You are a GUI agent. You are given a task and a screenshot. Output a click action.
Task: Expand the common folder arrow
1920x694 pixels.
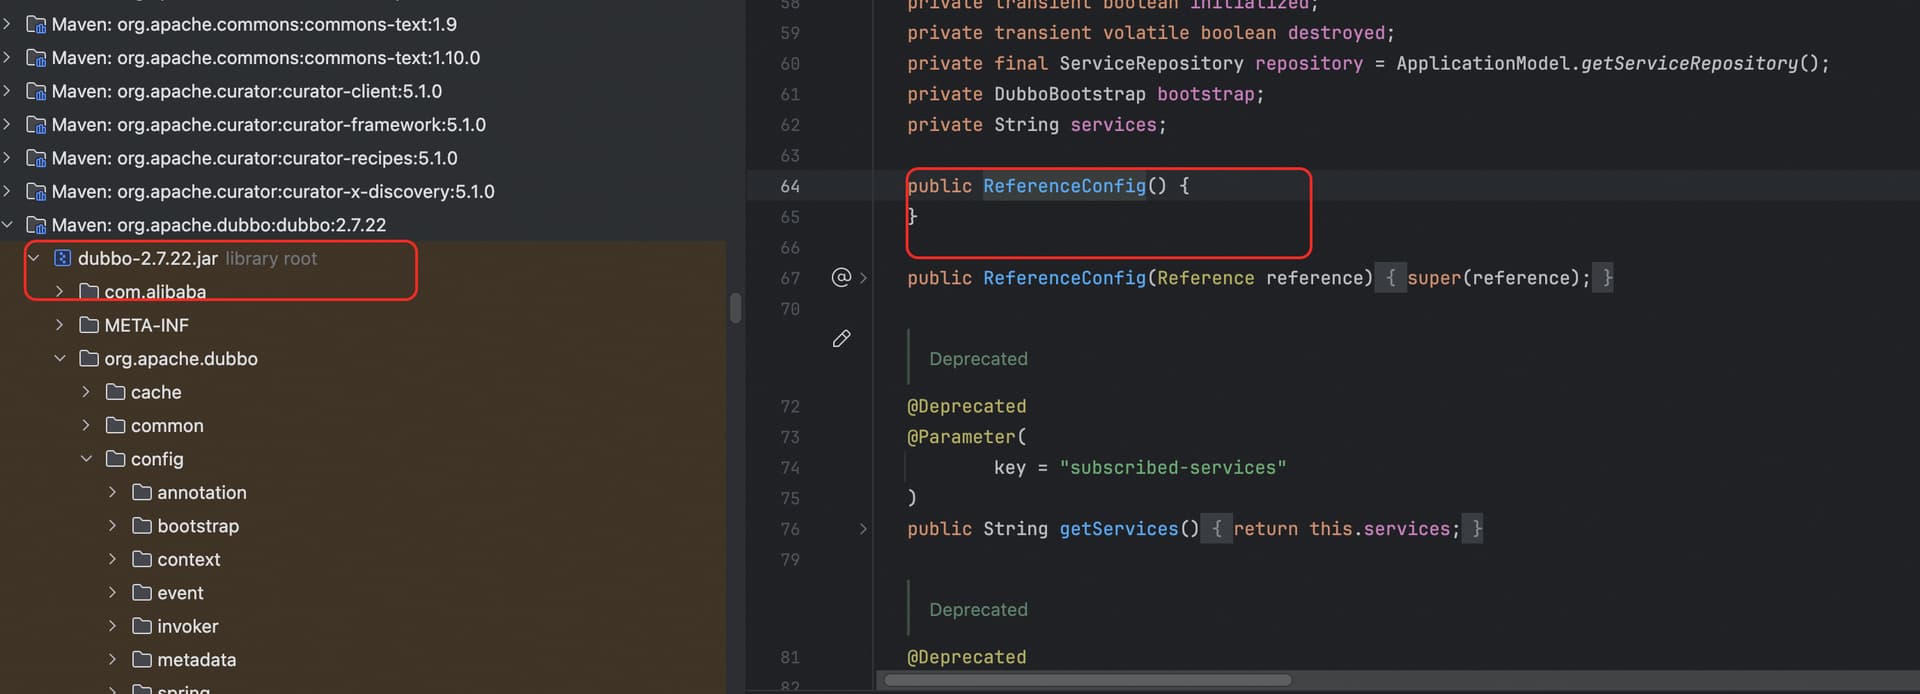point(86,425)
